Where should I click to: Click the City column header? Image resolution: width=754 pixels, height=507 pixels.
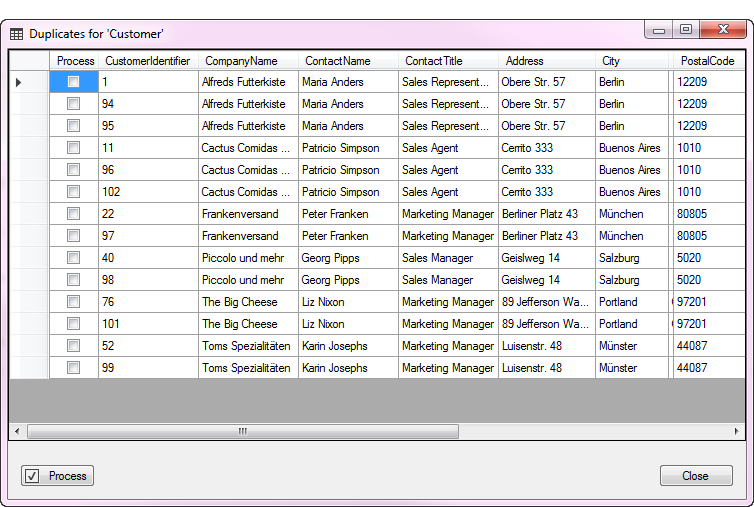point(632,61)
